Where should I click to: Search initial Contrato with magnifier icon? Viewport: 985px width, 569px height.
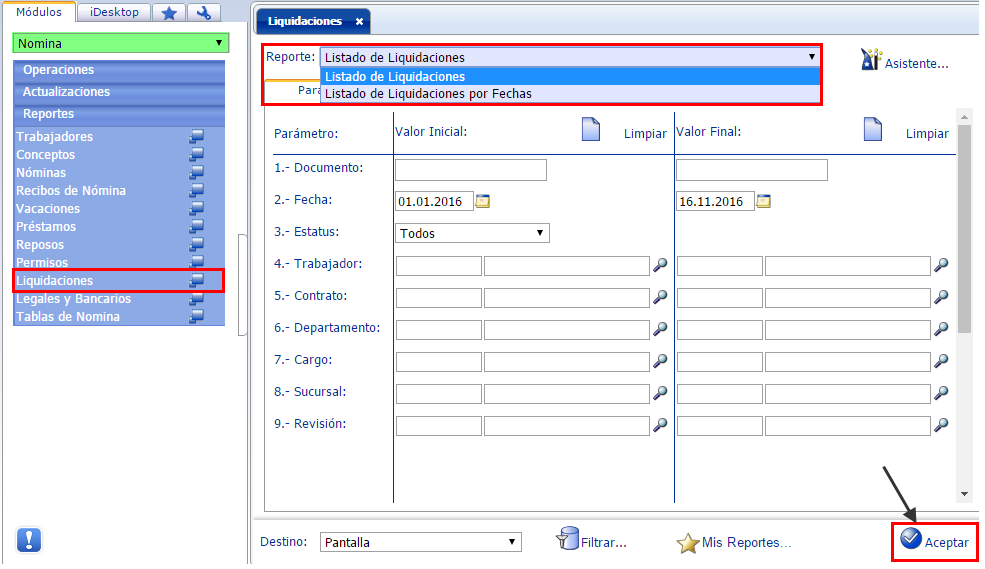[x=660, y=297]
